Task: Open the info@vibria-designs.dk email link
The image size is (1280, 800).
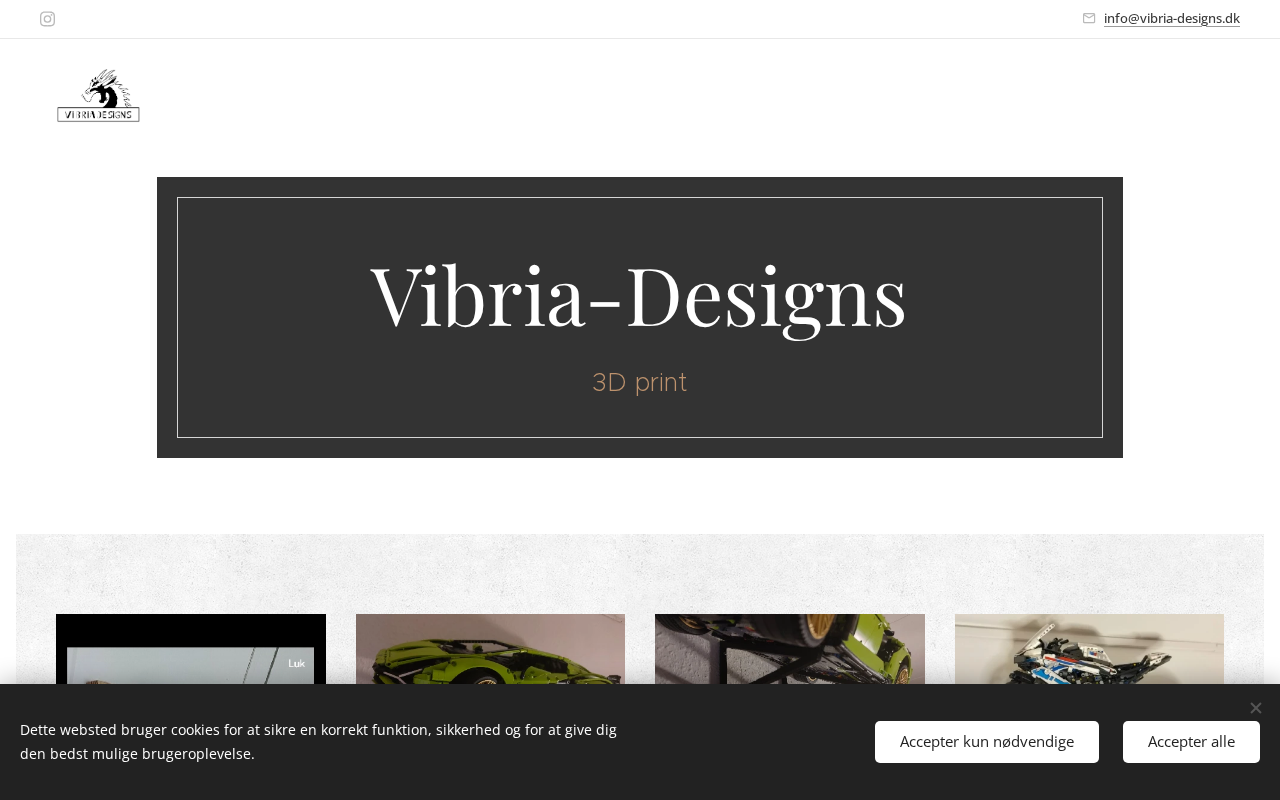Action: click(1172, 18)
